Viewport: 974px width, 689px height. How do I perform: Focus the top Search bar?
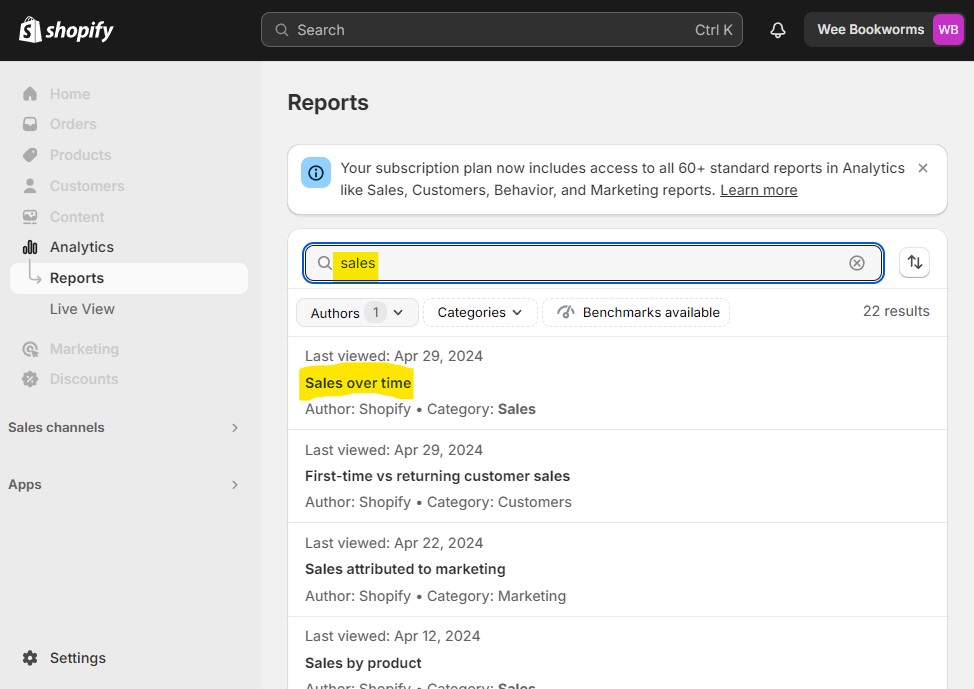502,30
